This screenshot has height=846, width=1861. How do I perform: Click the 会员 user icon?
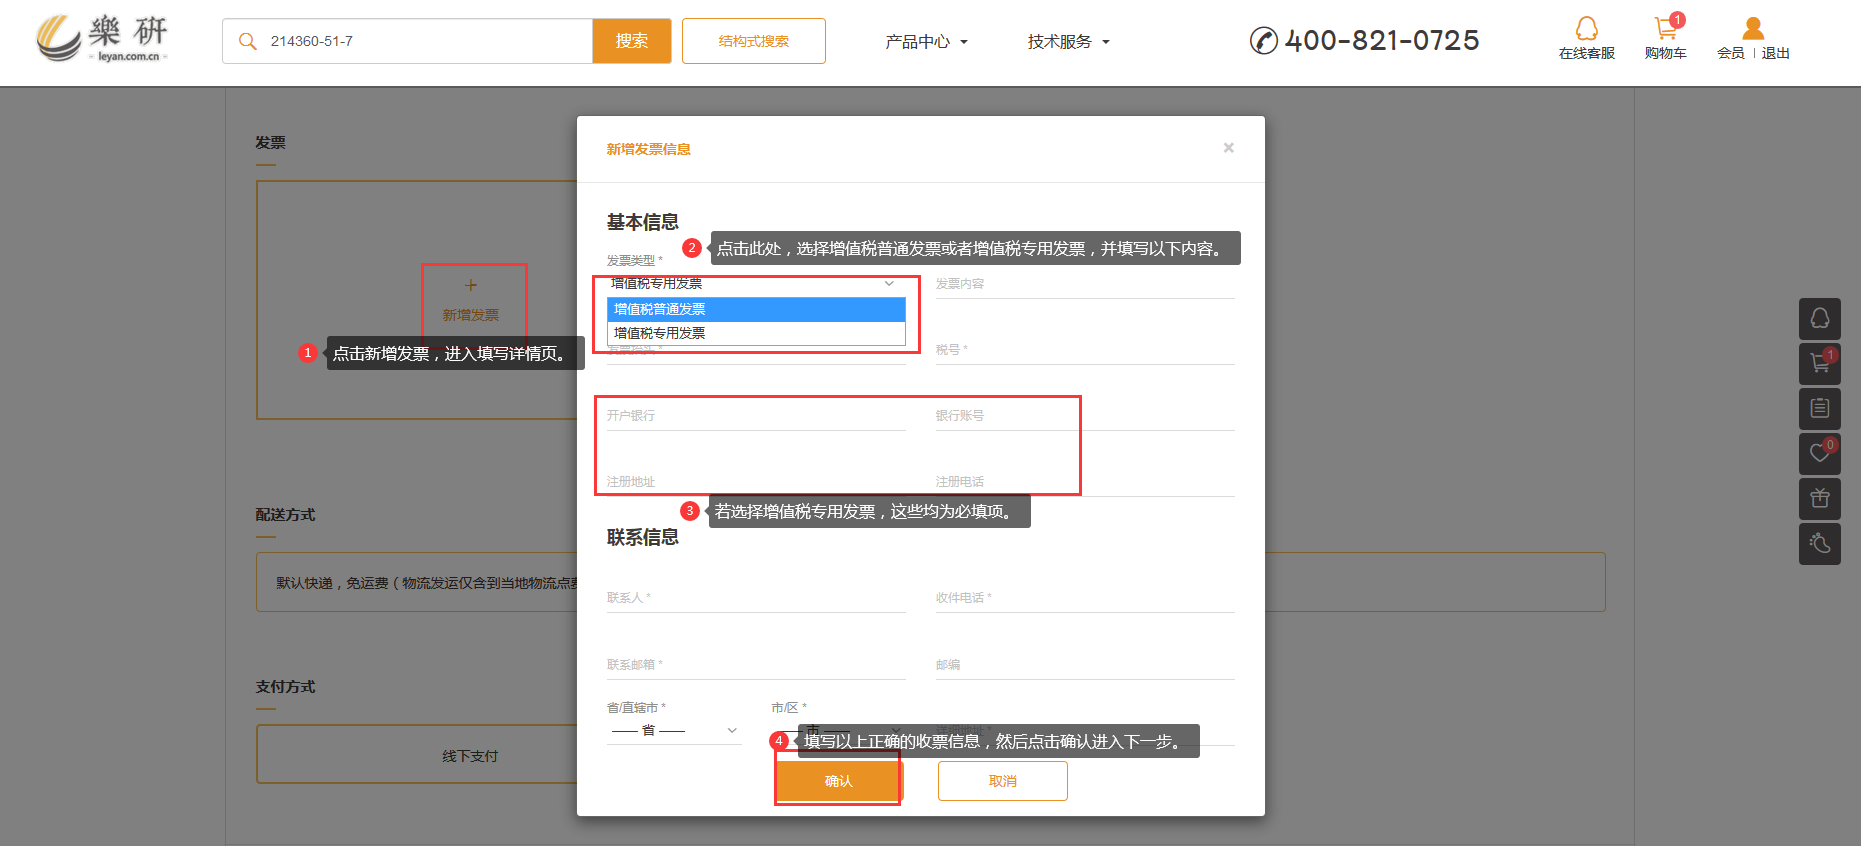[x=1751, y=30]
